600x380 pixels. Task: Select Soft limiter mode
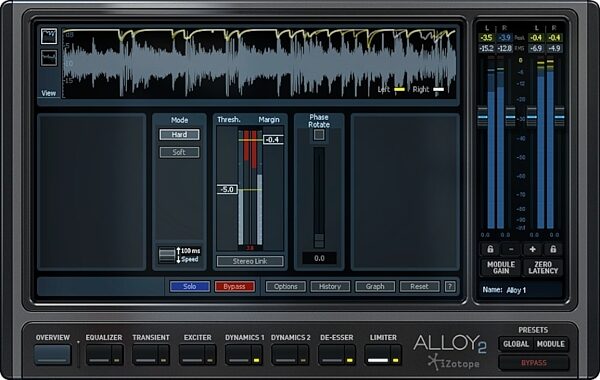pos(179,152)
